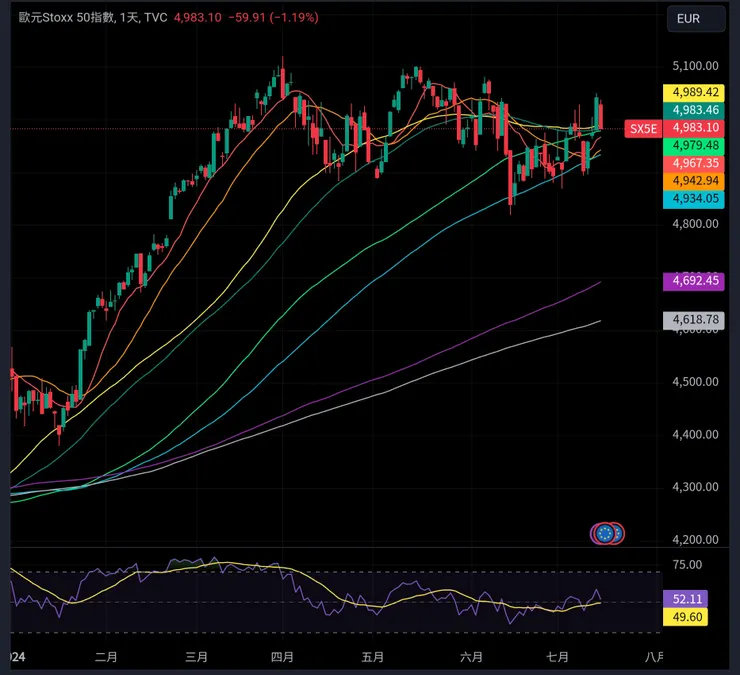740x675 pixels.
Task: Click the 4,983.10 price in header
Action: [198, 17]
